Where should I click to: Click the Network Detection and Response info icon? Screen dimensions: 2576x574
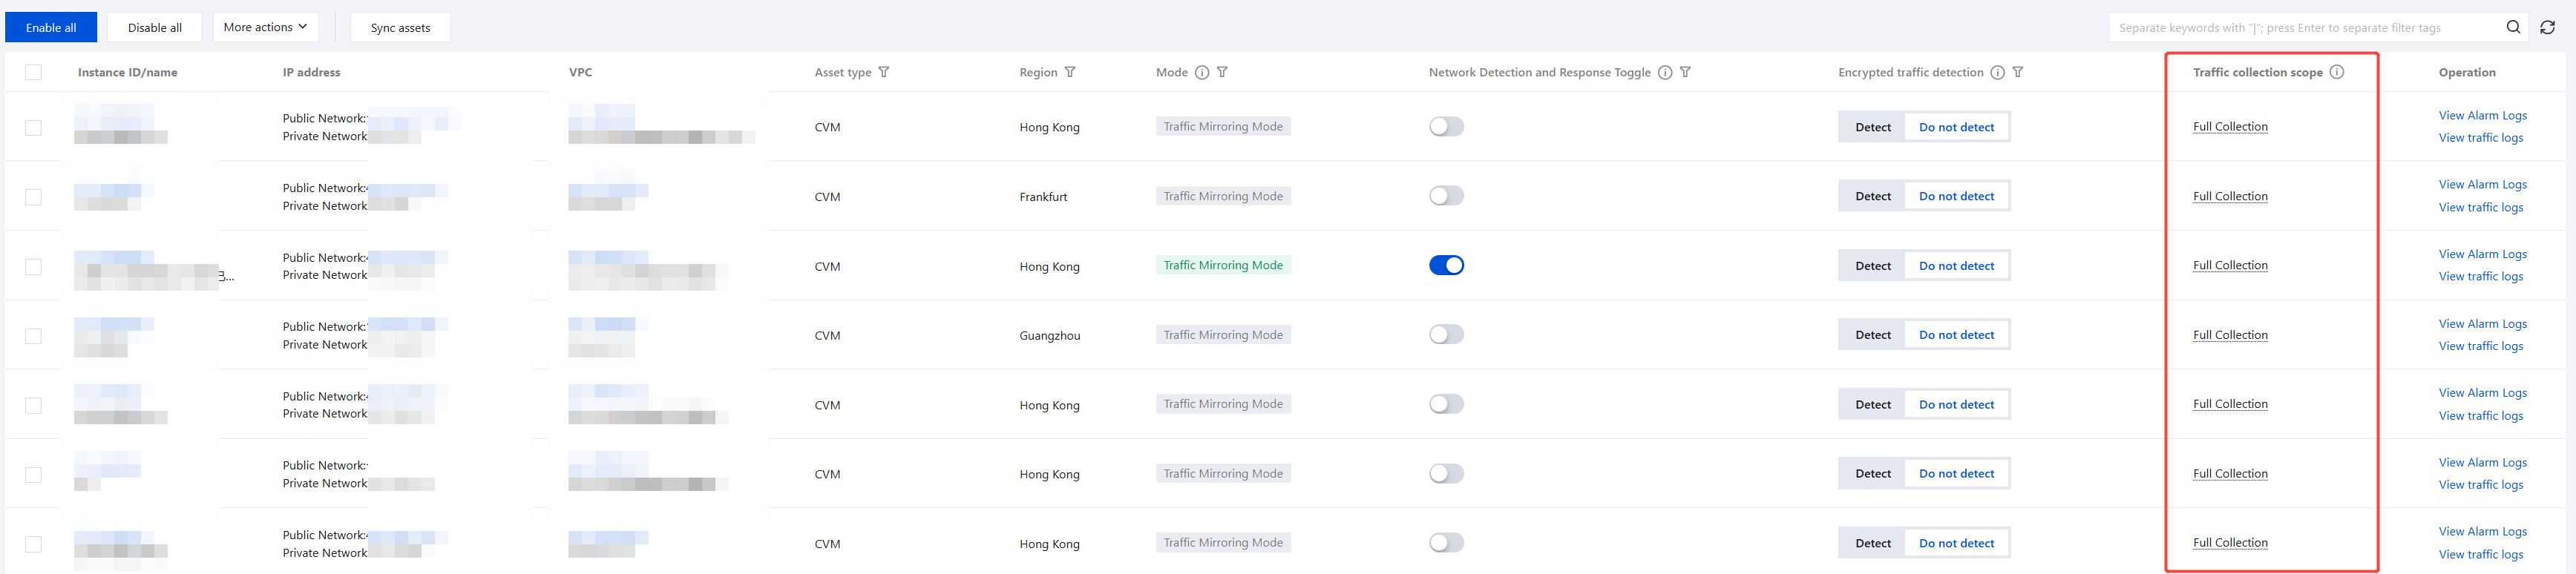tap(1665, 72)
